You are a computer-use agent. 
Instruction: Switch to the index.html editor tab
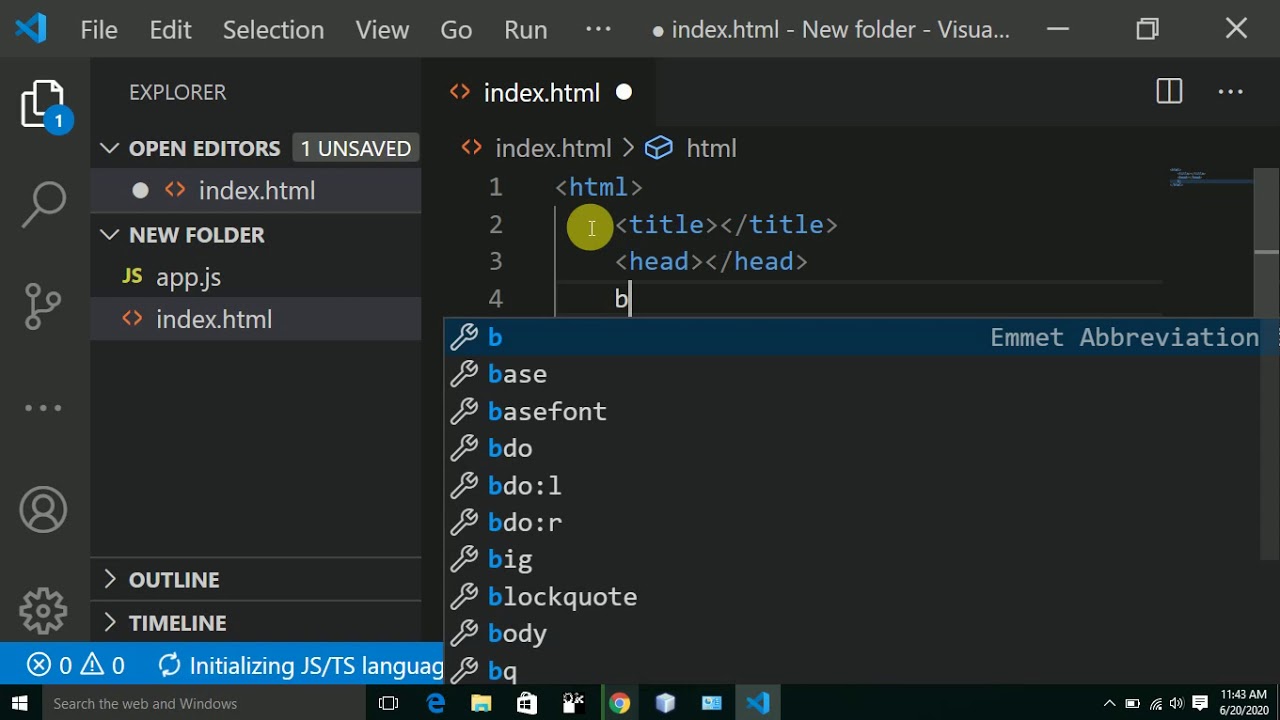coord(541,93)
